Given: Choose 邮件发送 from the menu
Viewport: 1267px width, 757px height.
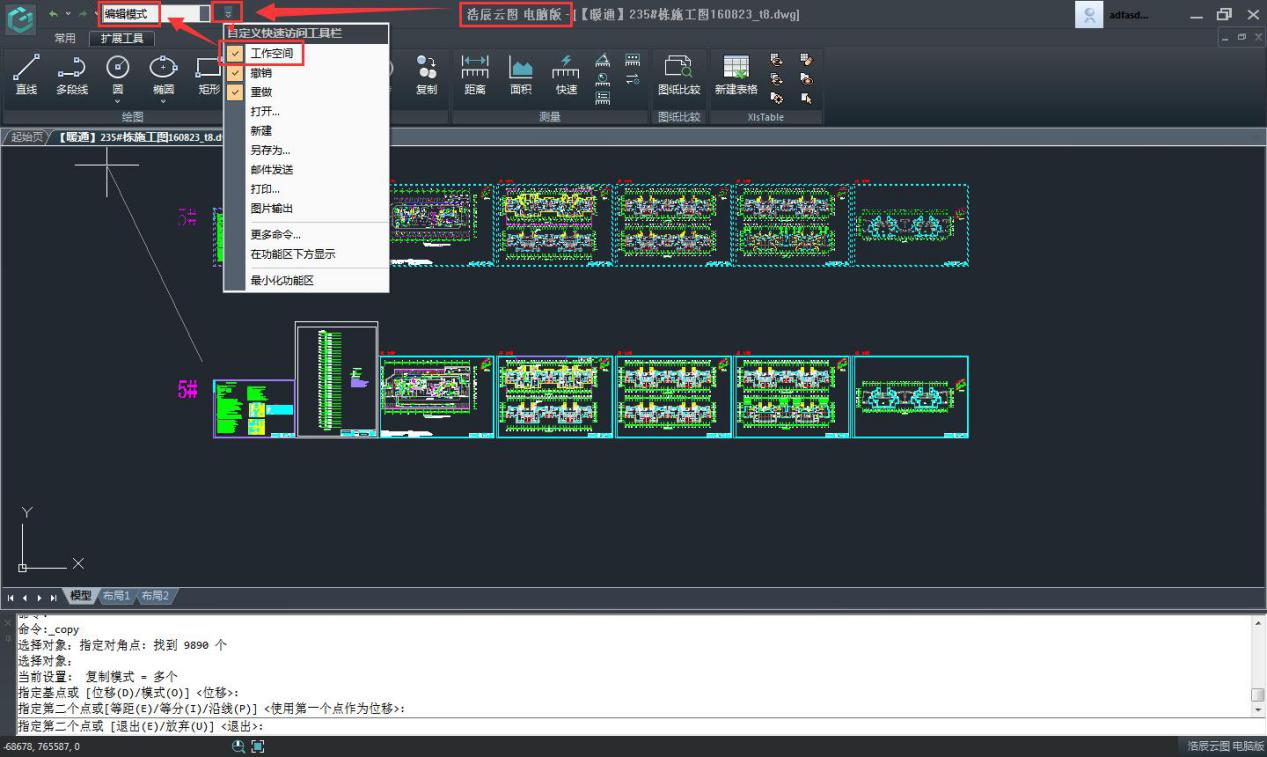Looking at the screenshot, I should tap(306, 170).
